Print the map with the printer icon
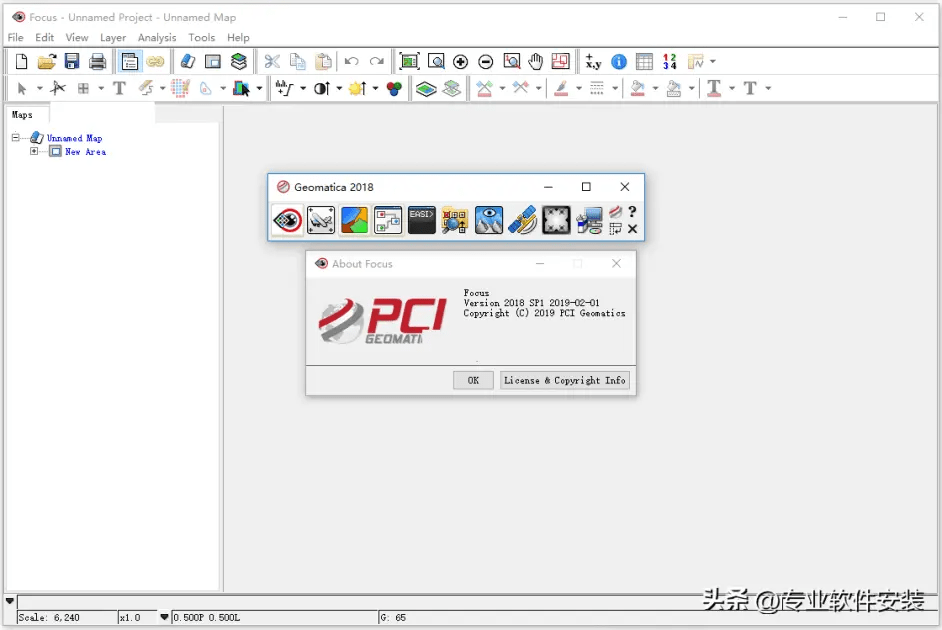This screenshot has height=630, width=942. coord(97,61)
